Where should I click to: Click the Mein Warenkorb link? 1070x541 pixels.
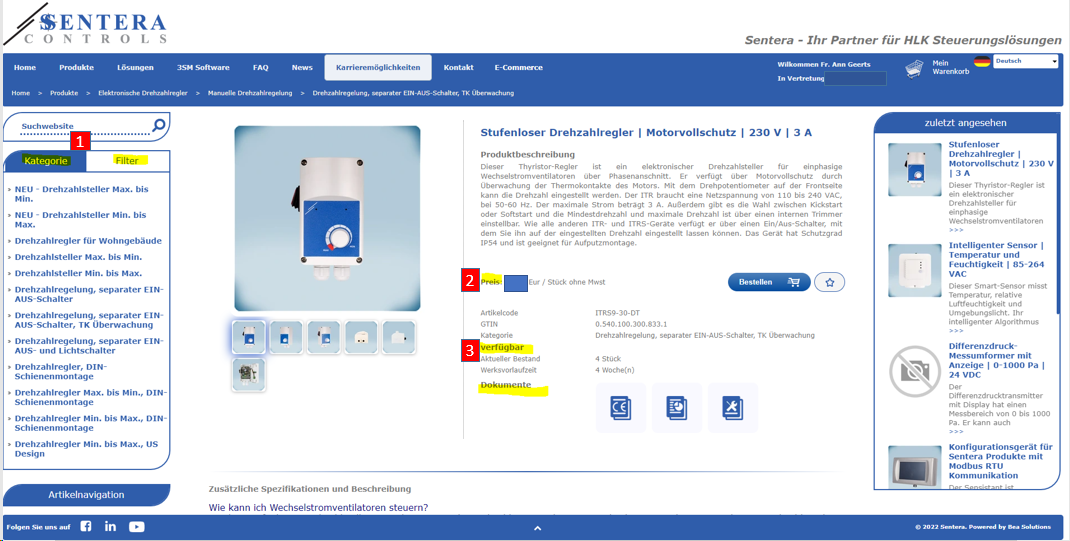coord(951,67)
